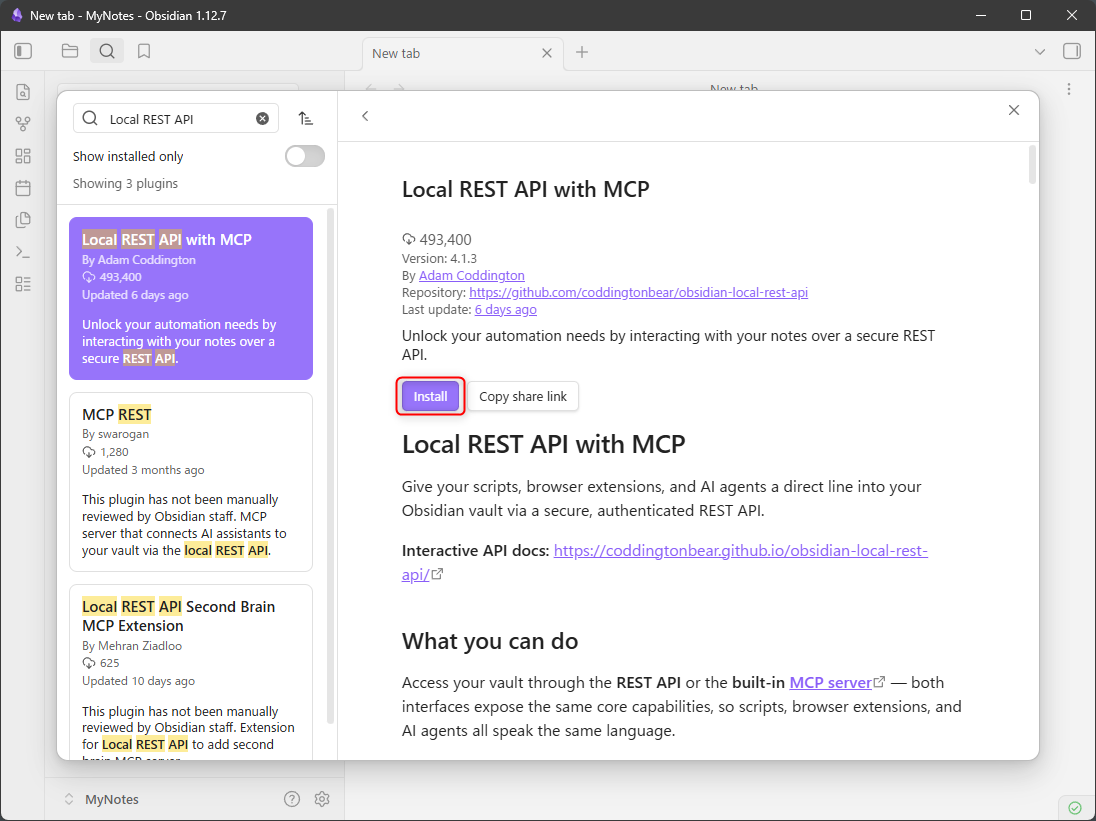This screenshot has width=1096, height=821.
Task: Click the Install button
Action: point(430,396)
